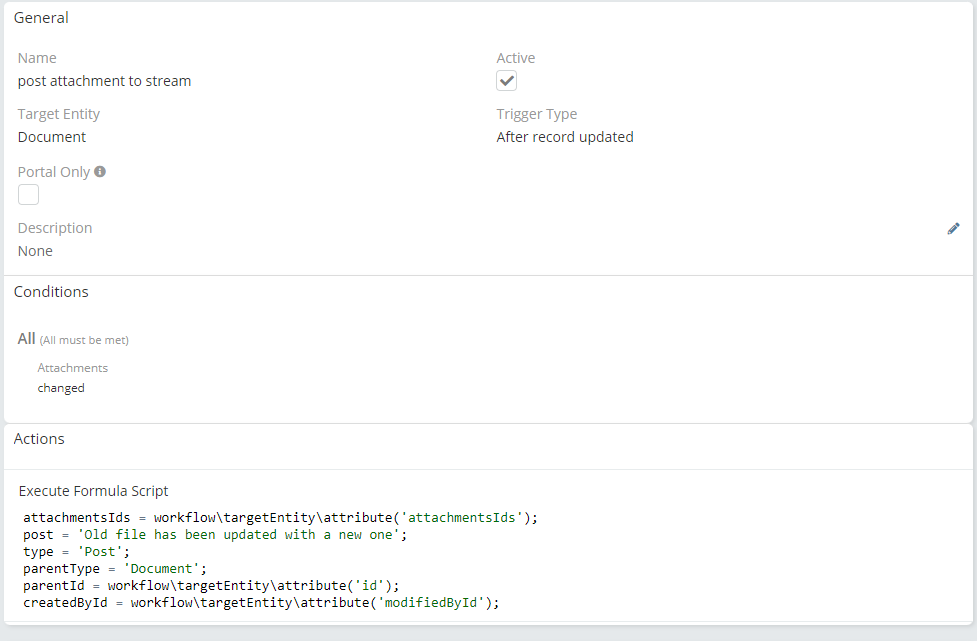Click the Portal Only field label
Screen dimensions: 977x641
point(54,172)
